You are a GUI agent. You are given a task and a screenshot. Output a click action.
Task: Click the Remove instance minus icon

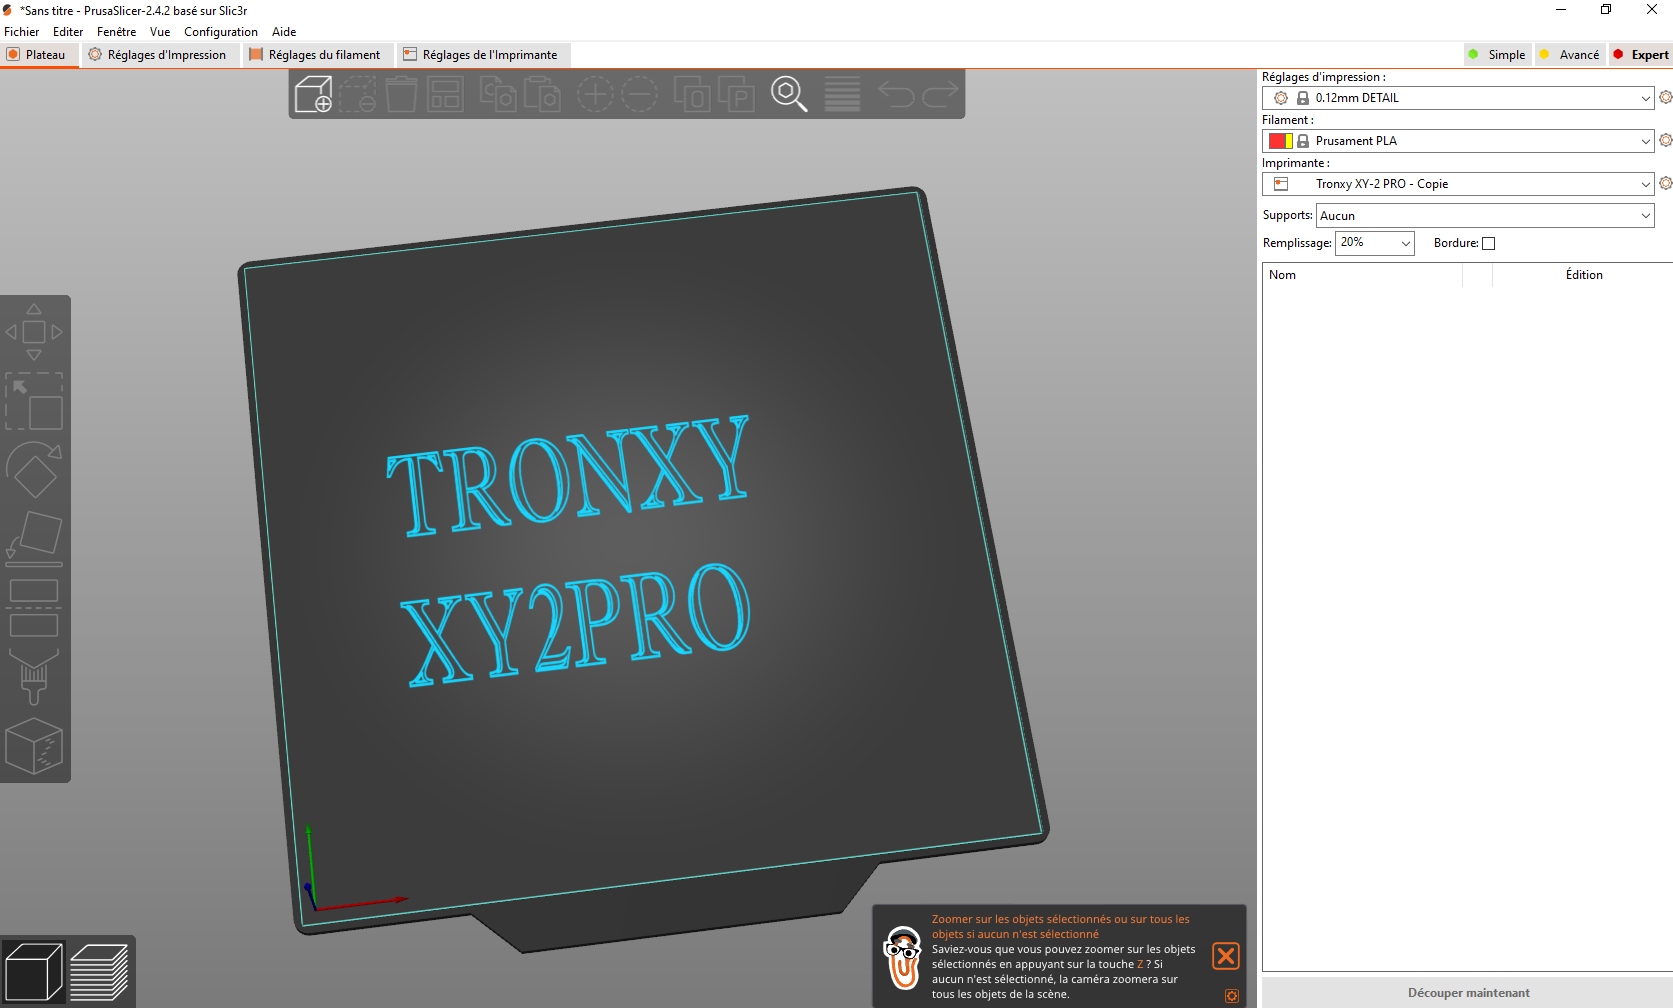point(639,94)
